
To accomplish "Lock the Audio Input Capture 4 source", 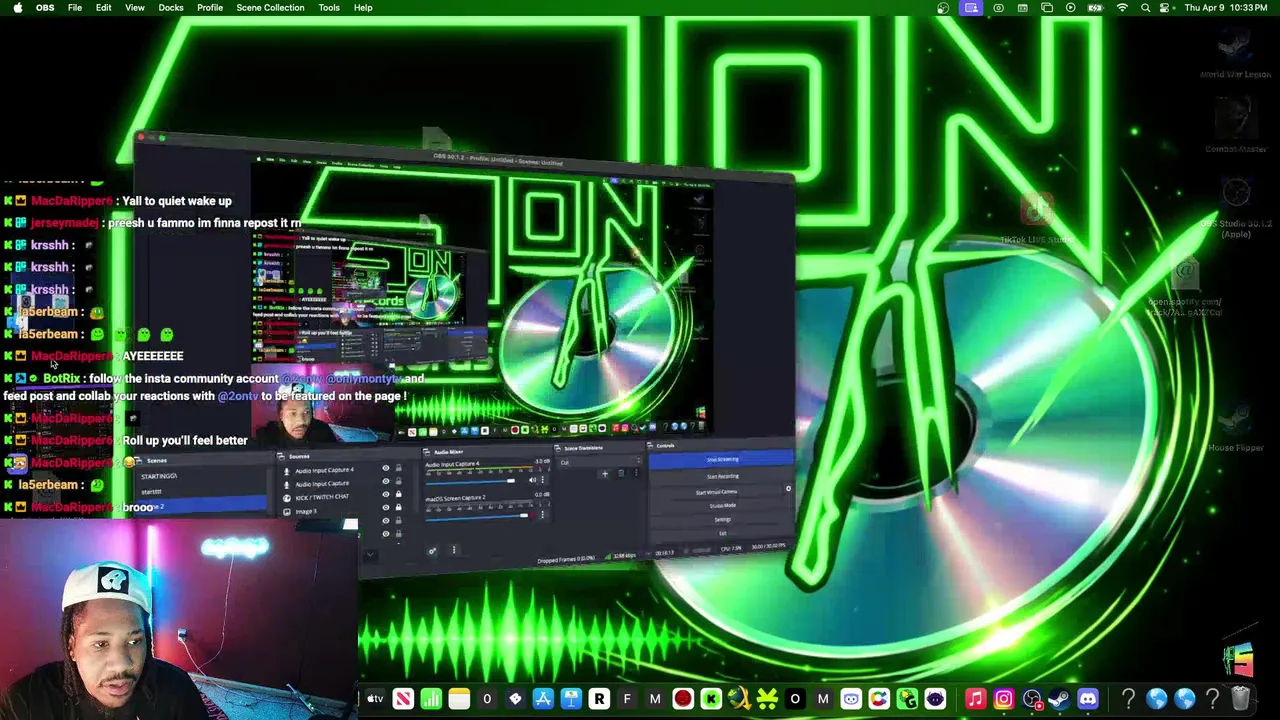I will pyautogui.click(x=398, y=468).
